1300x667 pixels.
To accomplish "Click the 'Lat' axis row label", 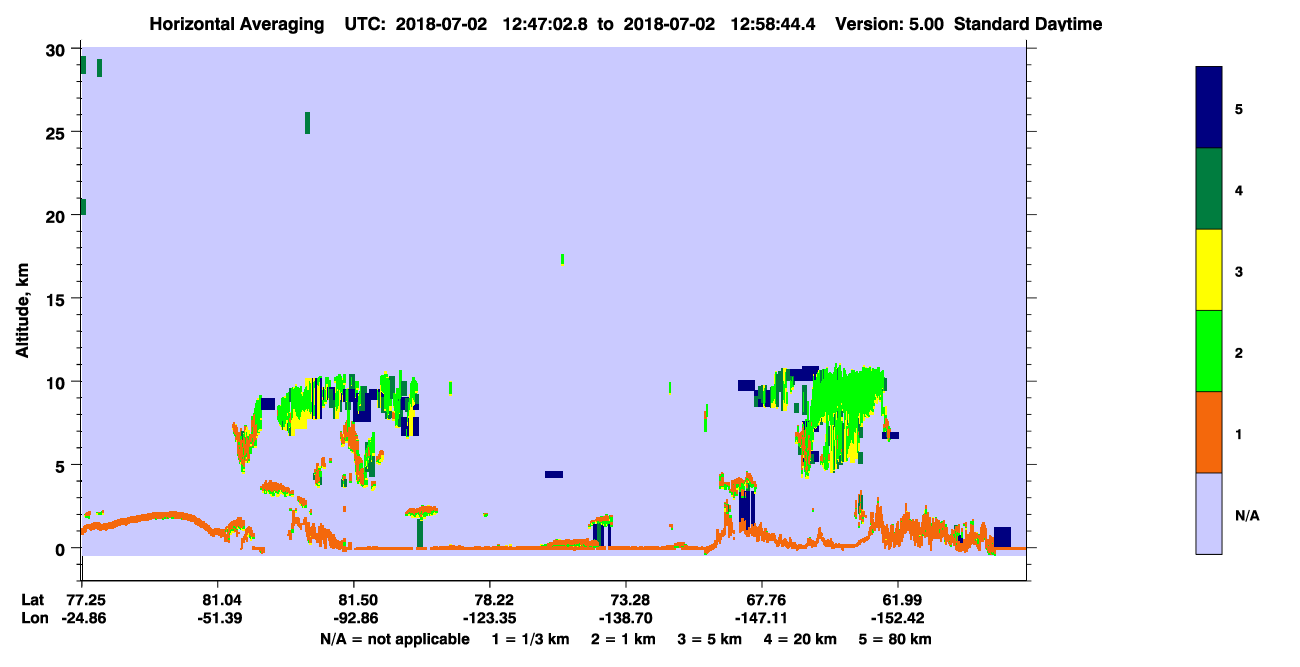I will [33, 600].
